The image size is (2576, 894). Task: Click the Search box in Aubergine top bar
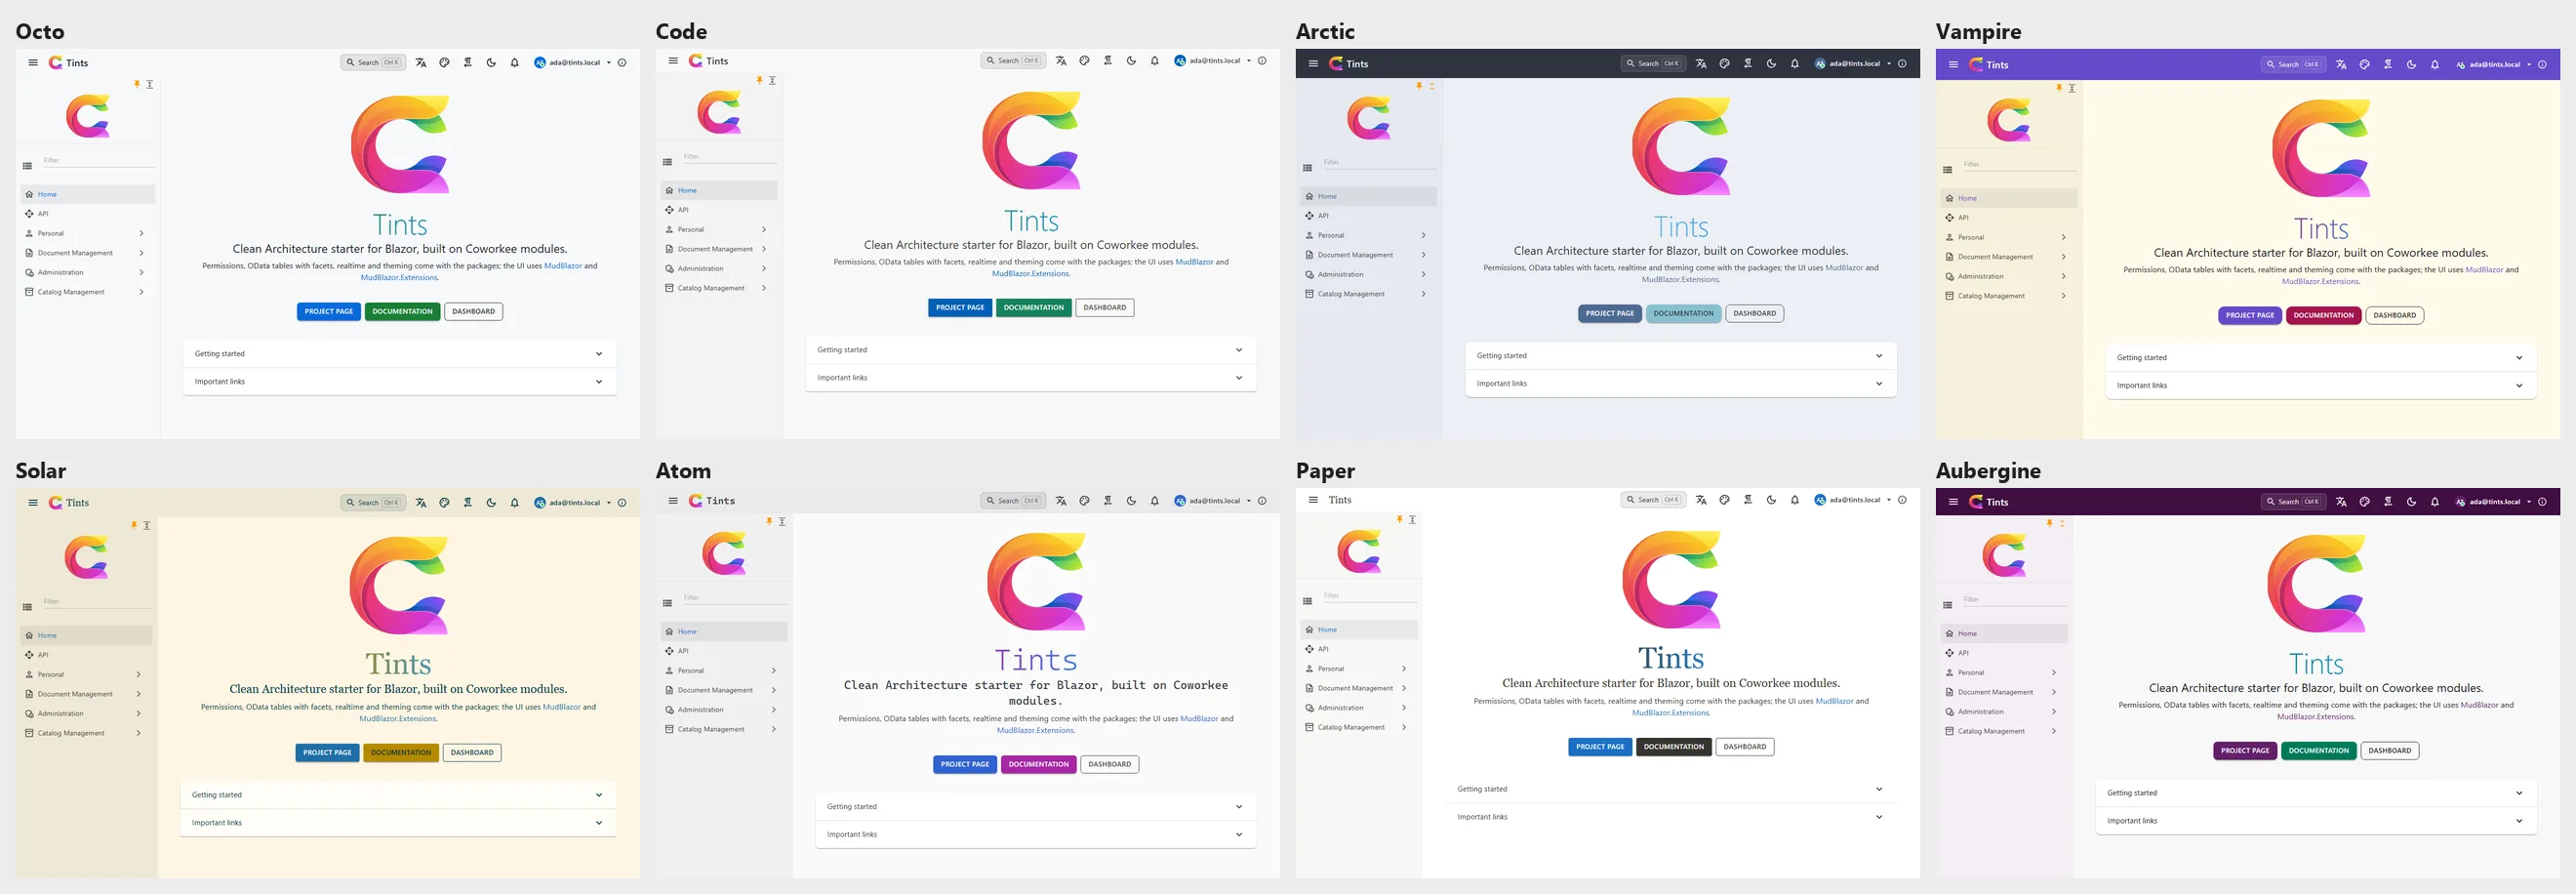pyautogui.click(x=2293, y=502)
